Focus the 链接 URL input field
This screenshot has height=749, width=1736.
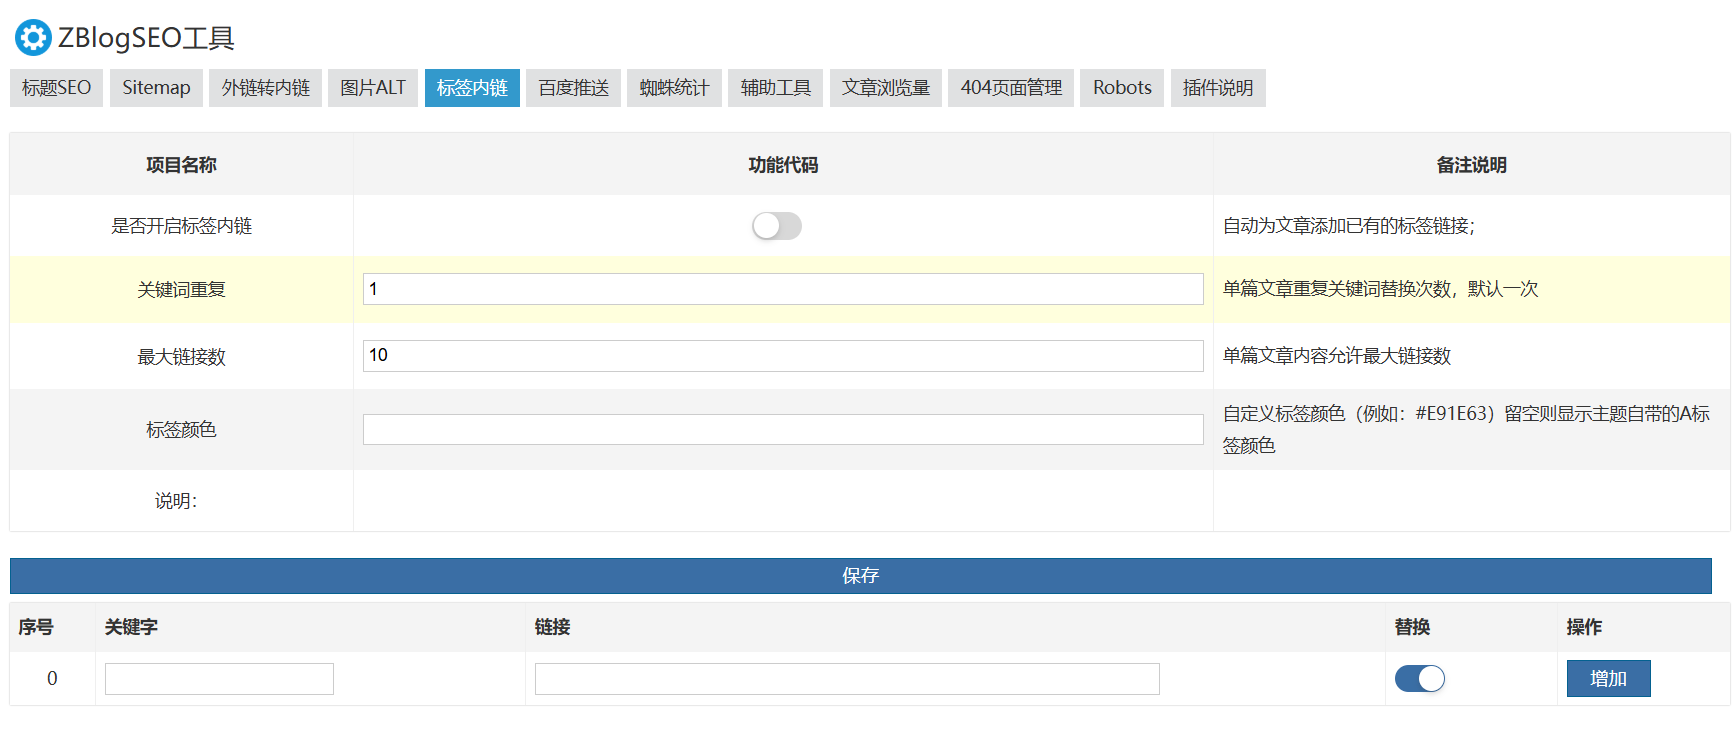coord(846,679)
